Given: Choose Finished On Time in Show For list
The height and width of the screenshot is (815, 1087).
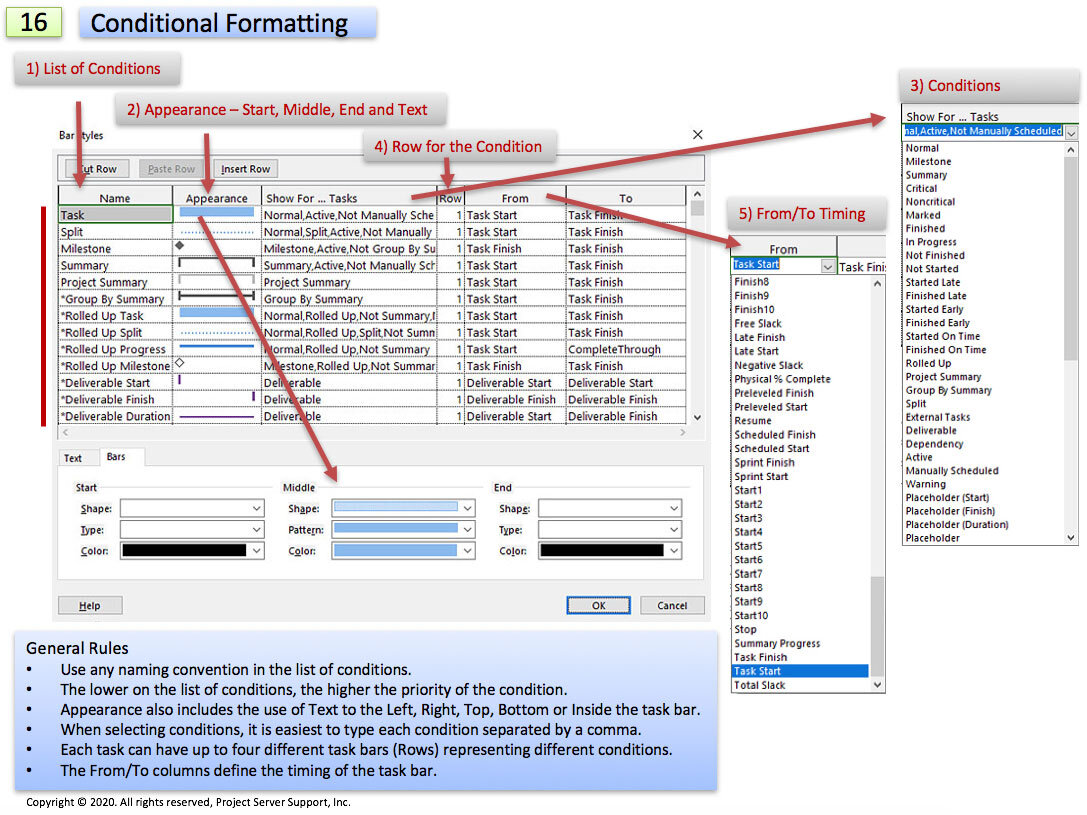Looking at the screenshot, I should (x=946, y=349).
